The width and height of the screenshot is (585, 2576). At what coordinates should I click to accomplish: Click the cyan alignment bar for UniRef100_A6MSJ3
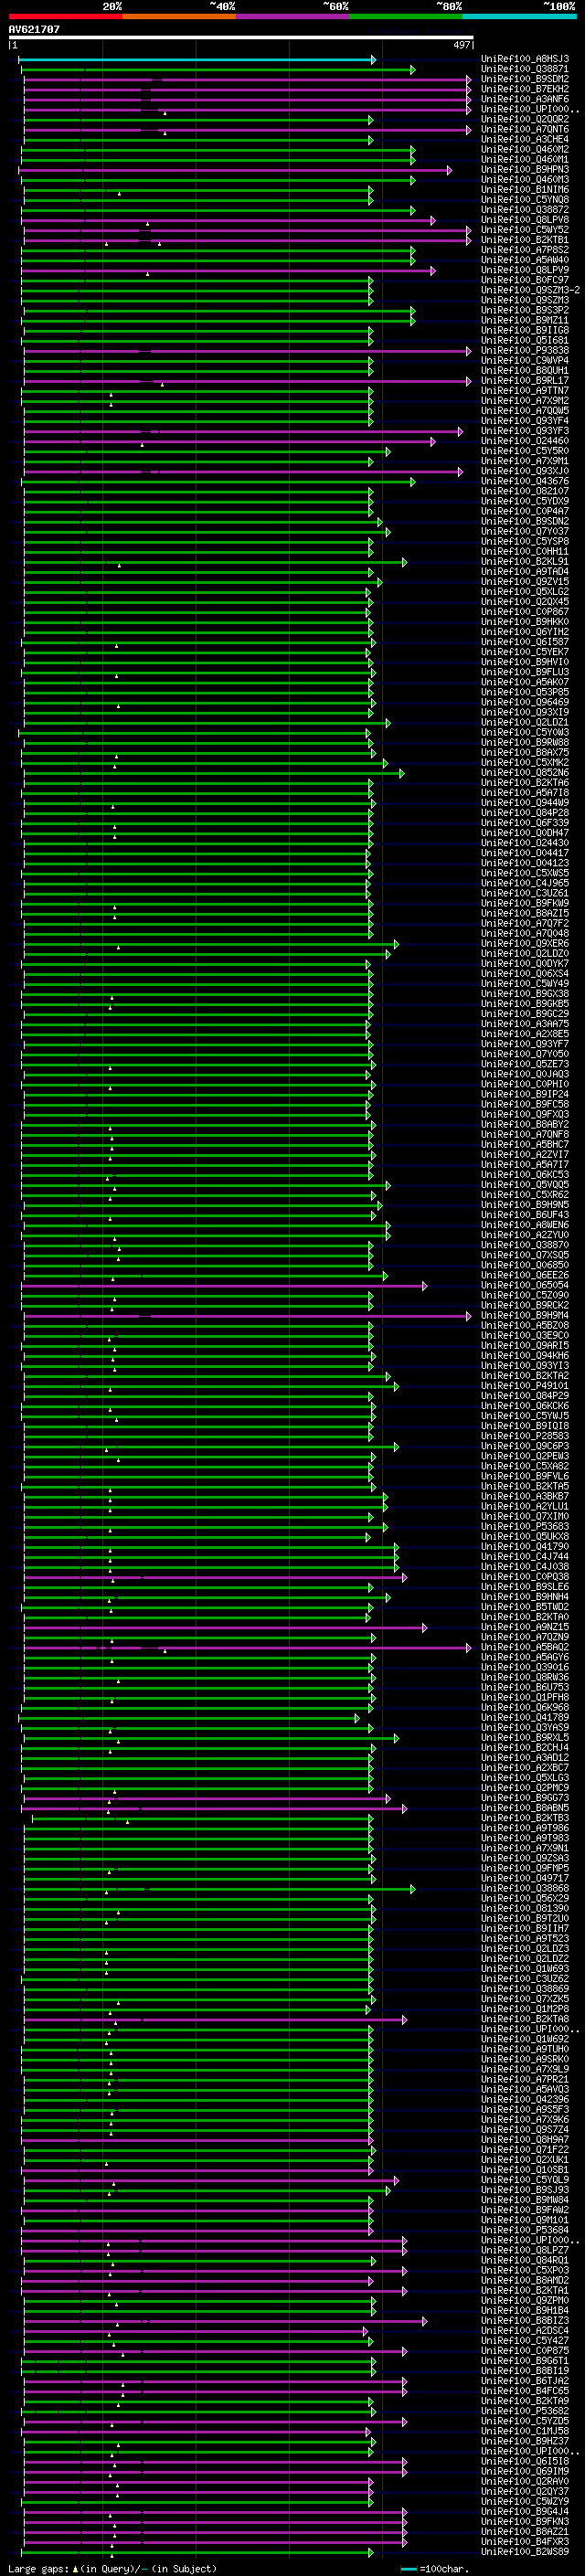[197, 60]
